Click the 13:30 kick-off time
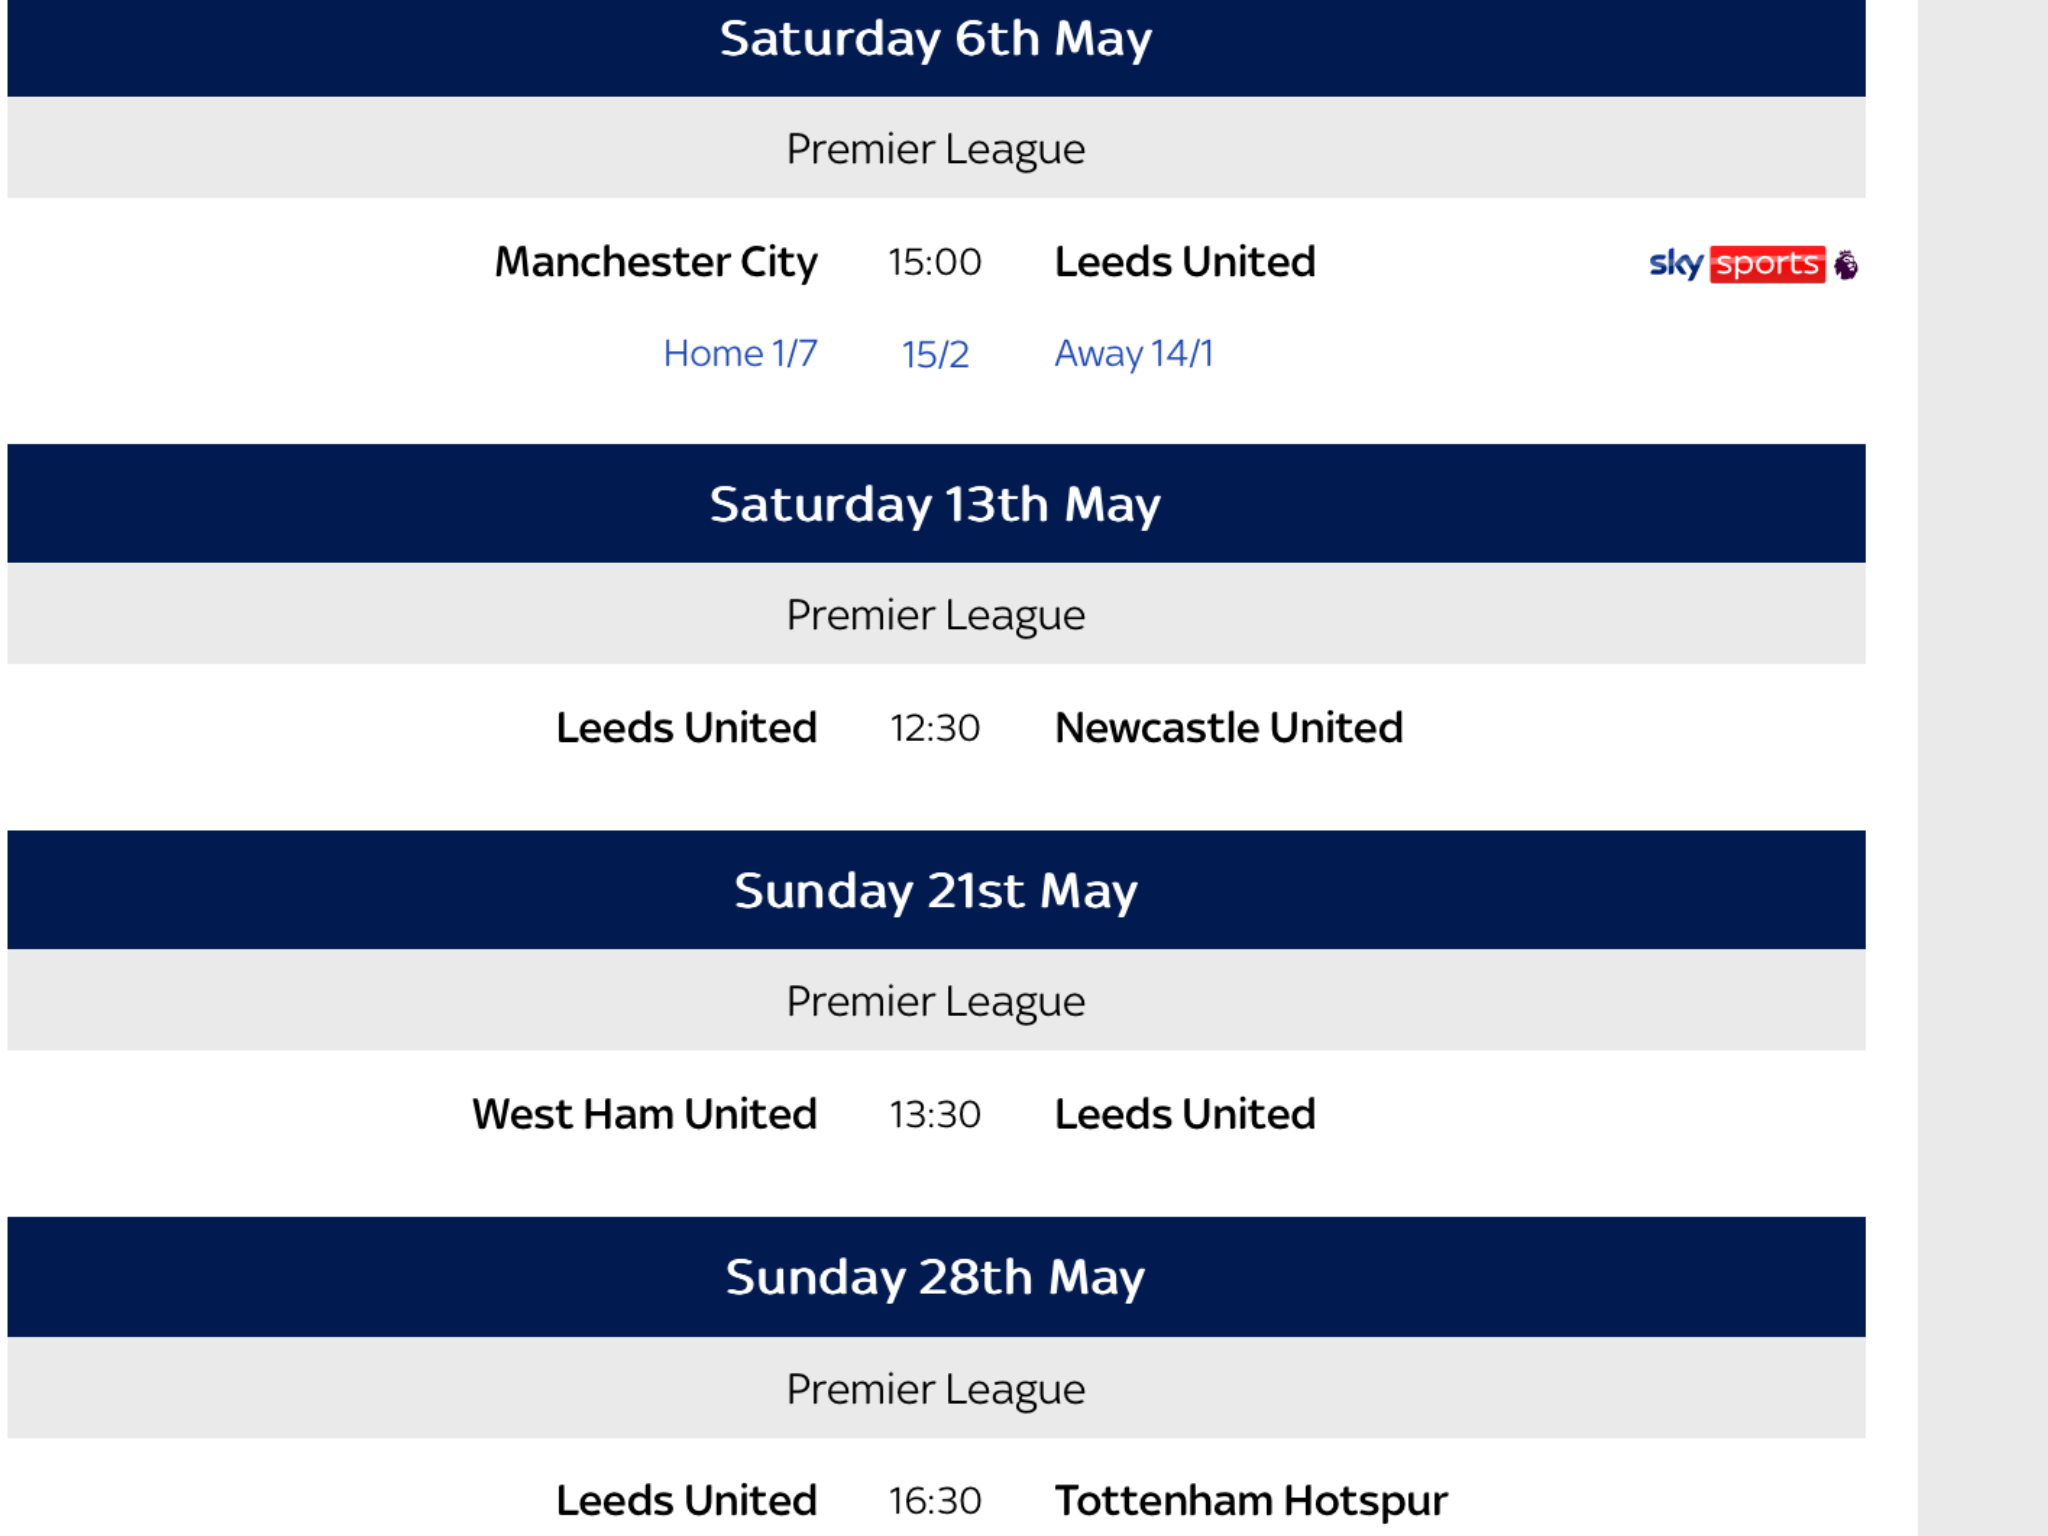Screen dimensions: 2048x1536 coord(935,1114)
